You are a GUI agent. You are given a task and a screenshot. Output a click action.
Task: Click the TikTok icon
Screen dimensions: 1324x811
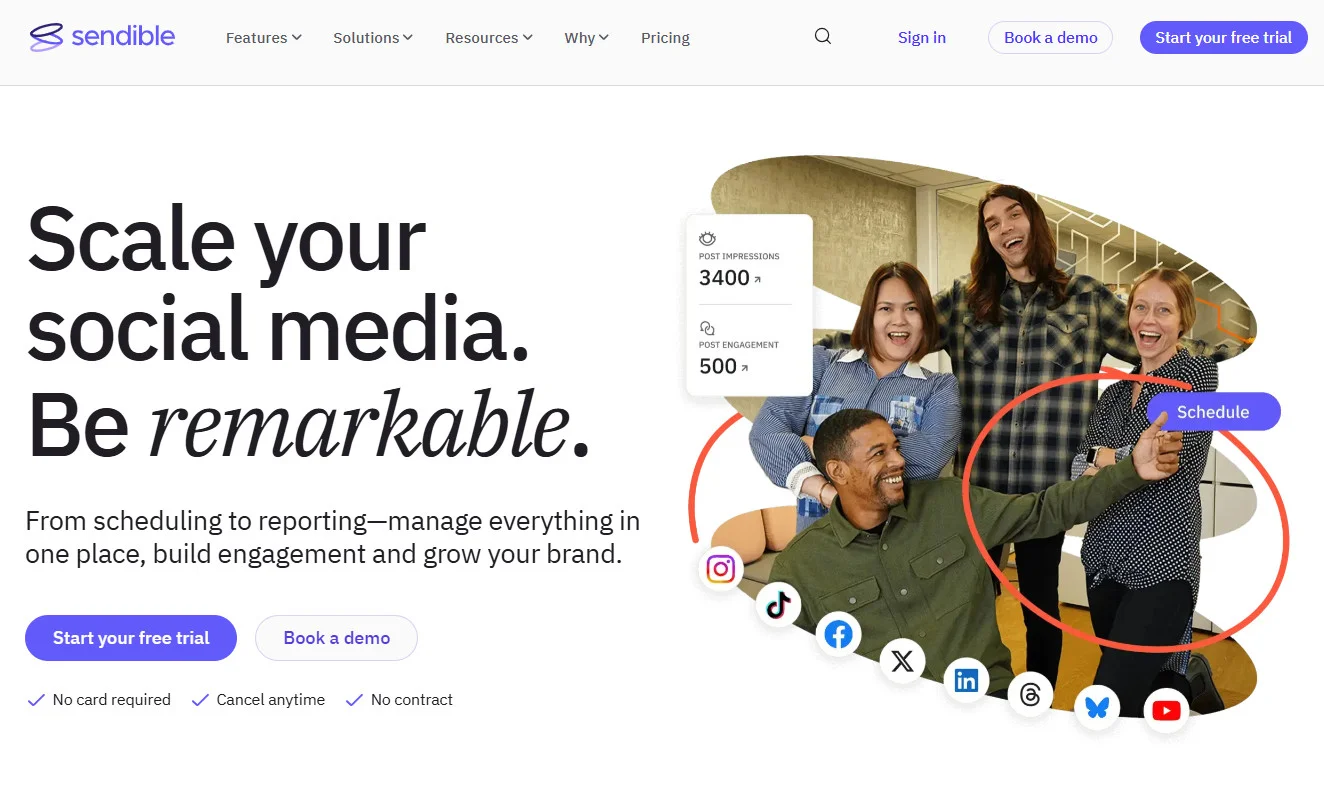[778, 604]
